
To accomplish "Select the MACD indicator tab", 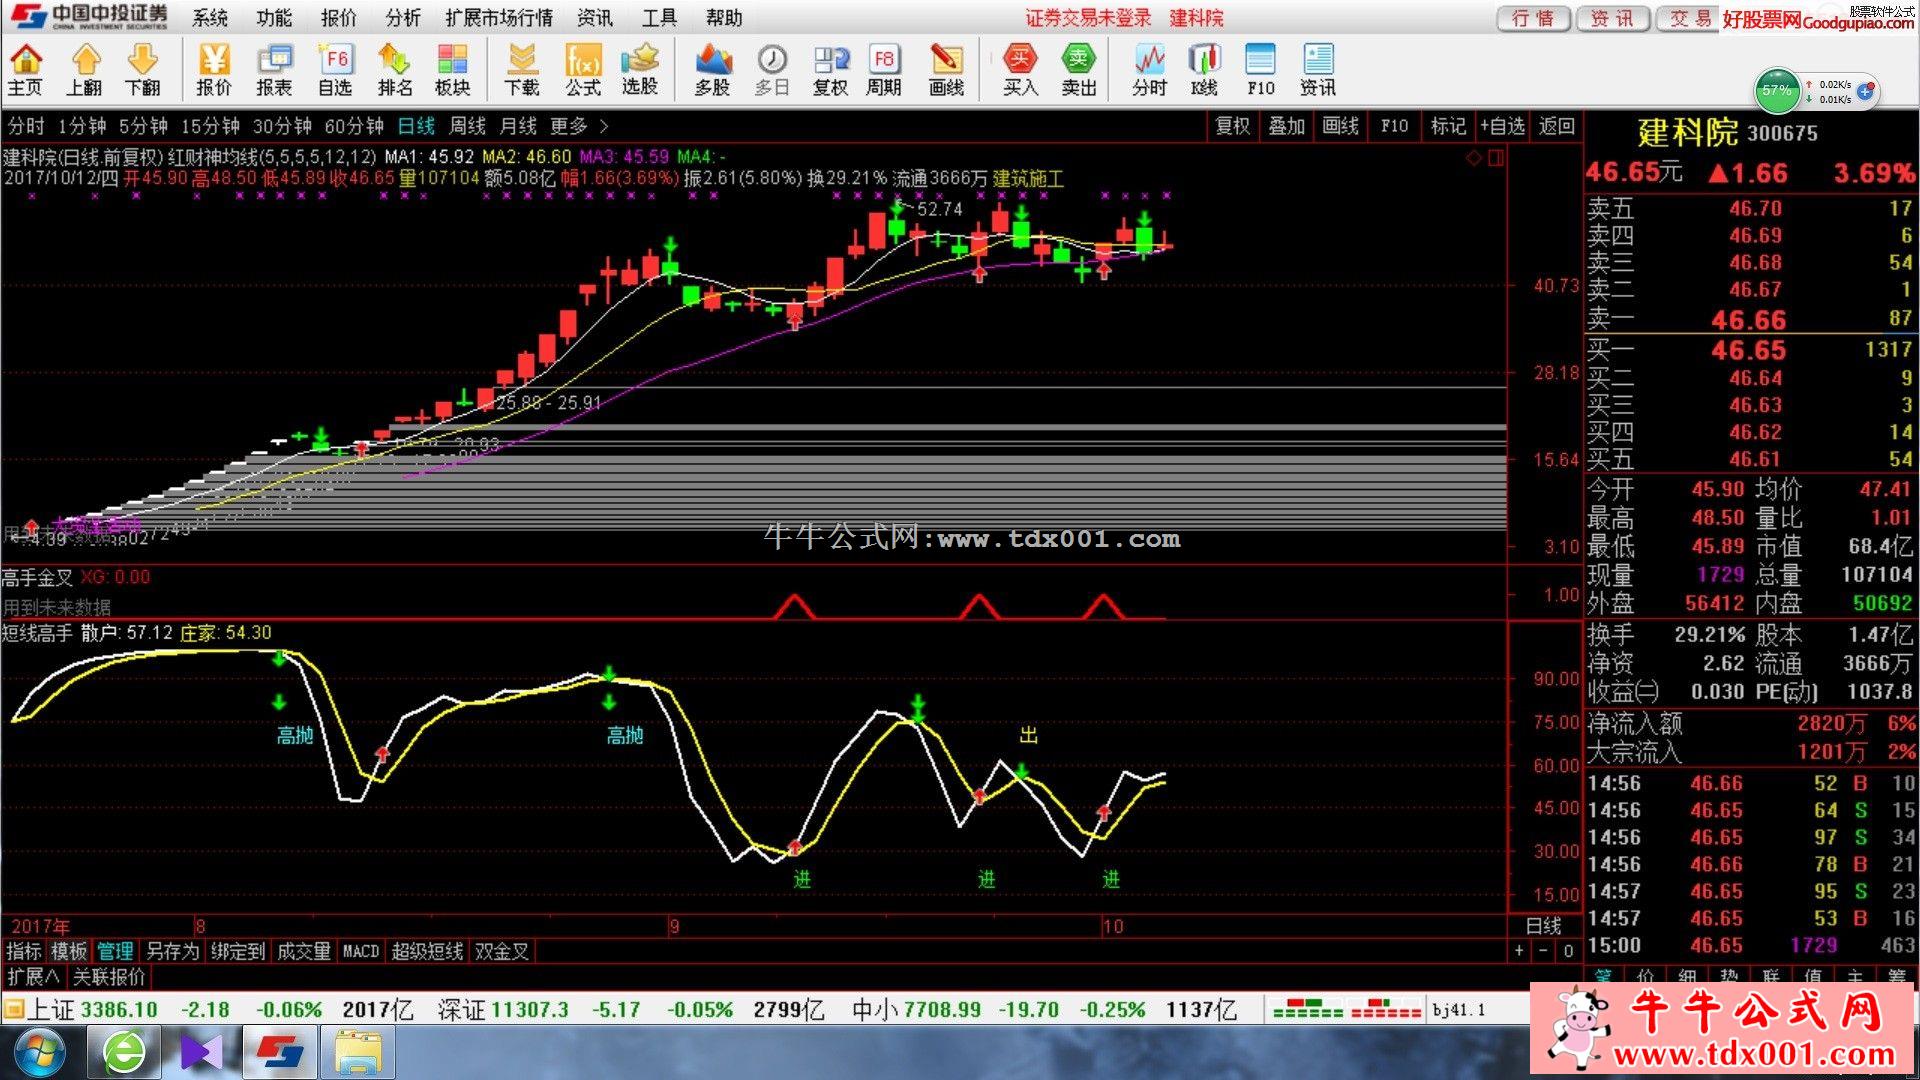I will [x=361, y=951].
